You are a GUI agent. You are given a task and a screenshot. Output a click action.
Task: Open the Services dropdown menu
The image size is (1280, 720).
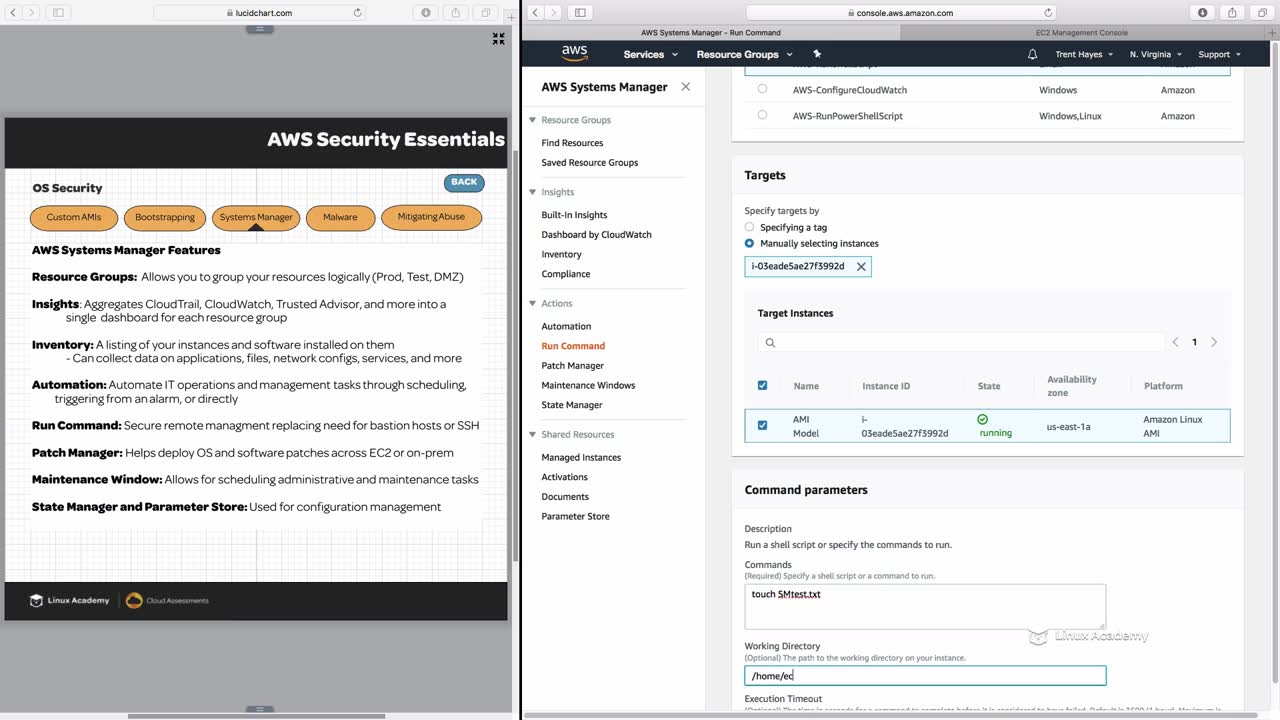pyautogui.click(x=650, y=54)
